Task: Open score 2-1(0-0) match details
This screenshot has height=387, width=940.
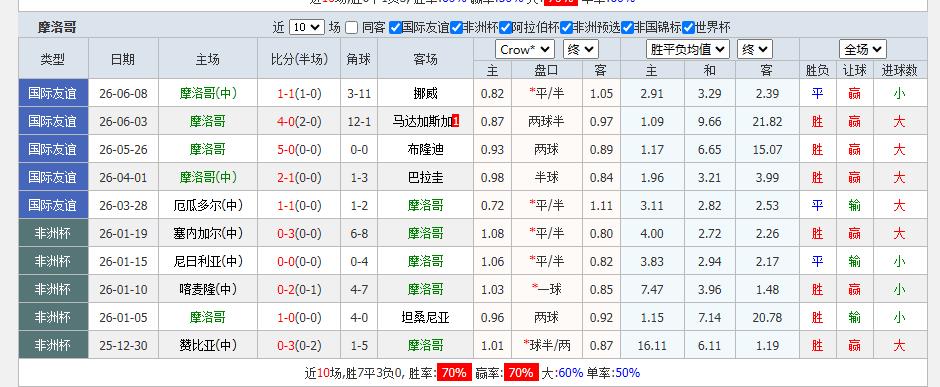Action: 299,177
